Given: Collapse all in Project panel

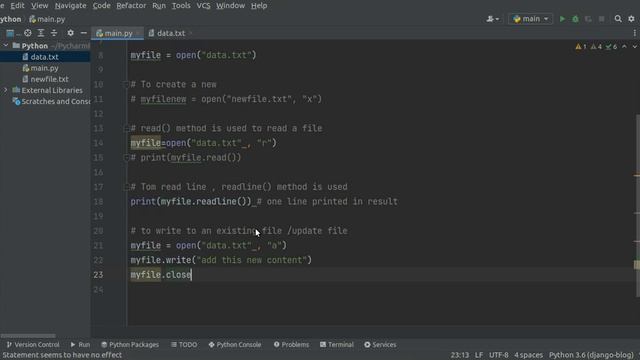Looking at the screenshot, I should pyautogui.click(x=54, y=33).
